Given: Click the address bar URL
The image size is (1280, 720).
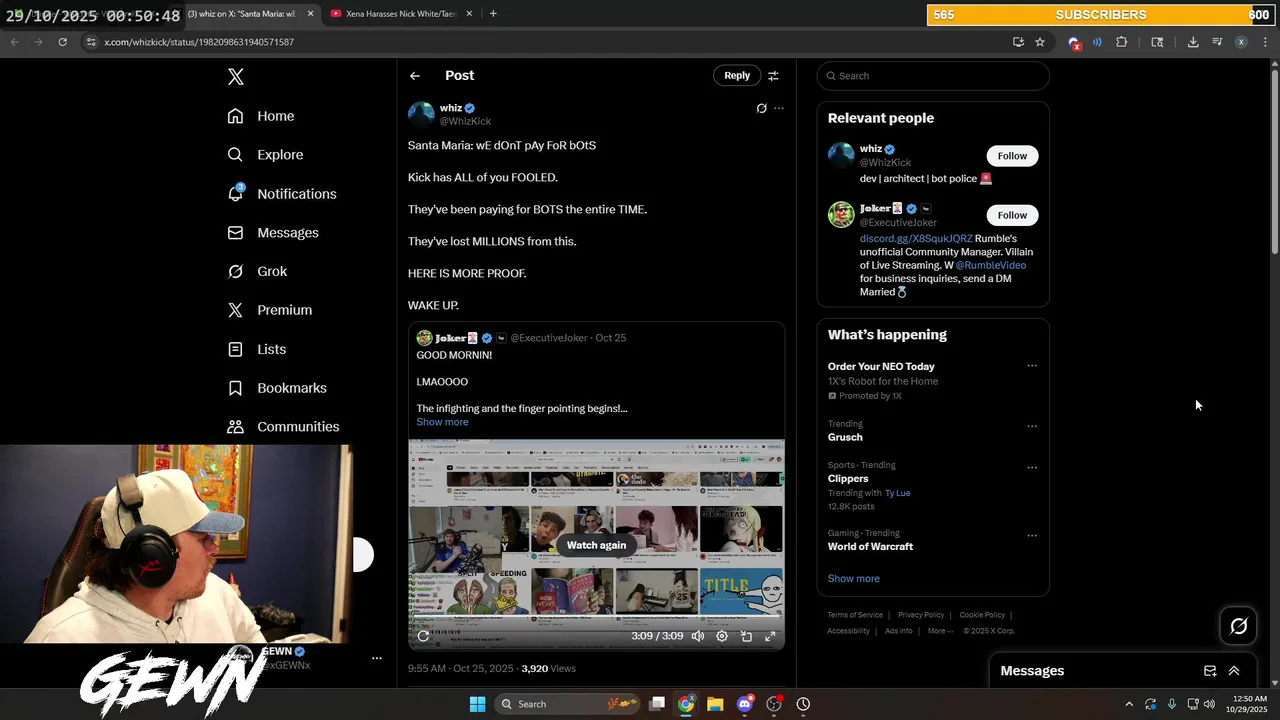Looking at the screenshot, I should click(x=199, y=42).
